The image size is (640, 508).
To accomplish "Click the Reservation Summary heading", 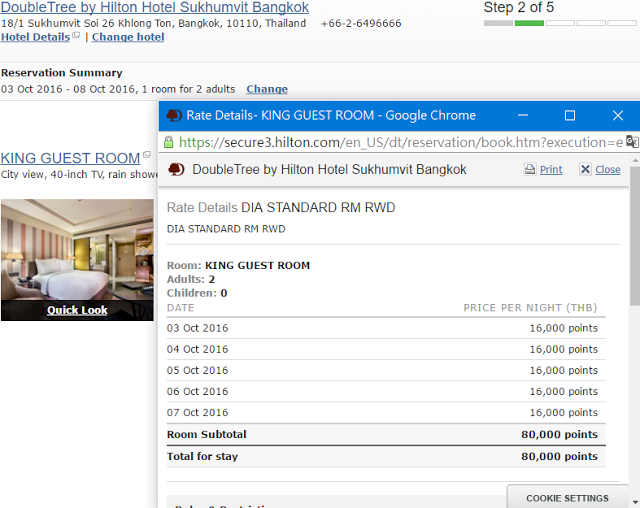I will [62, 73].
